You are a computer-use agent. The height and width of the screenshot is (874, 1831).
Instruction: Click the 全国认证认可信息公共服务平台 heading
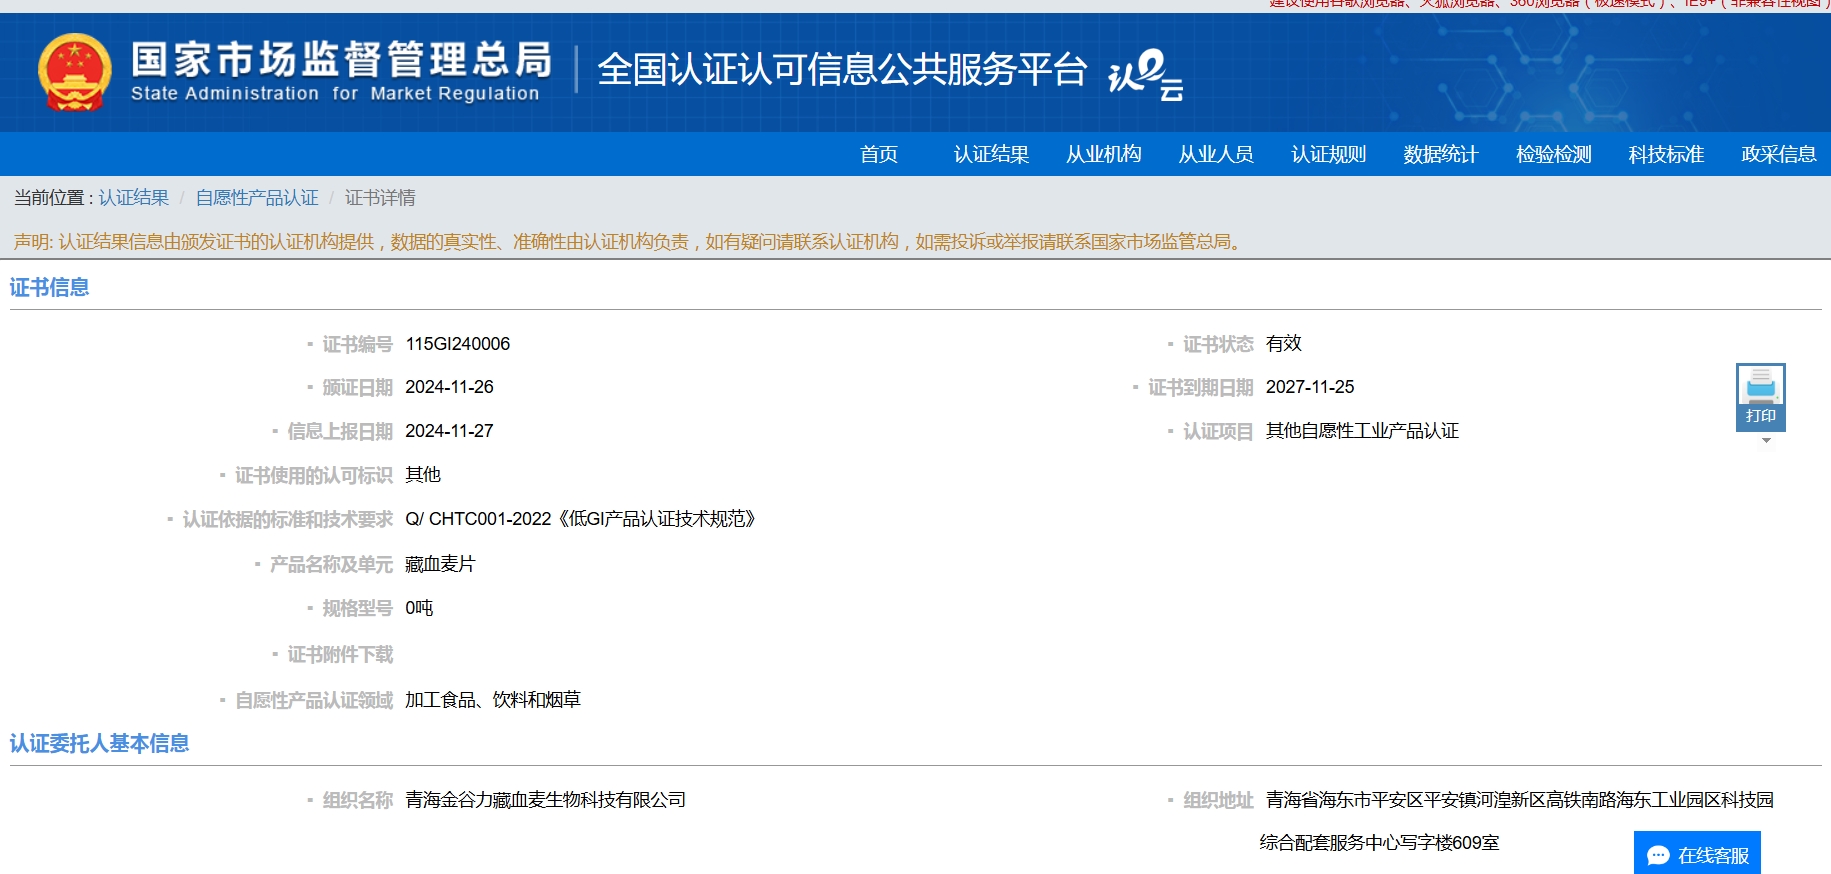click(x=841, y=70)
